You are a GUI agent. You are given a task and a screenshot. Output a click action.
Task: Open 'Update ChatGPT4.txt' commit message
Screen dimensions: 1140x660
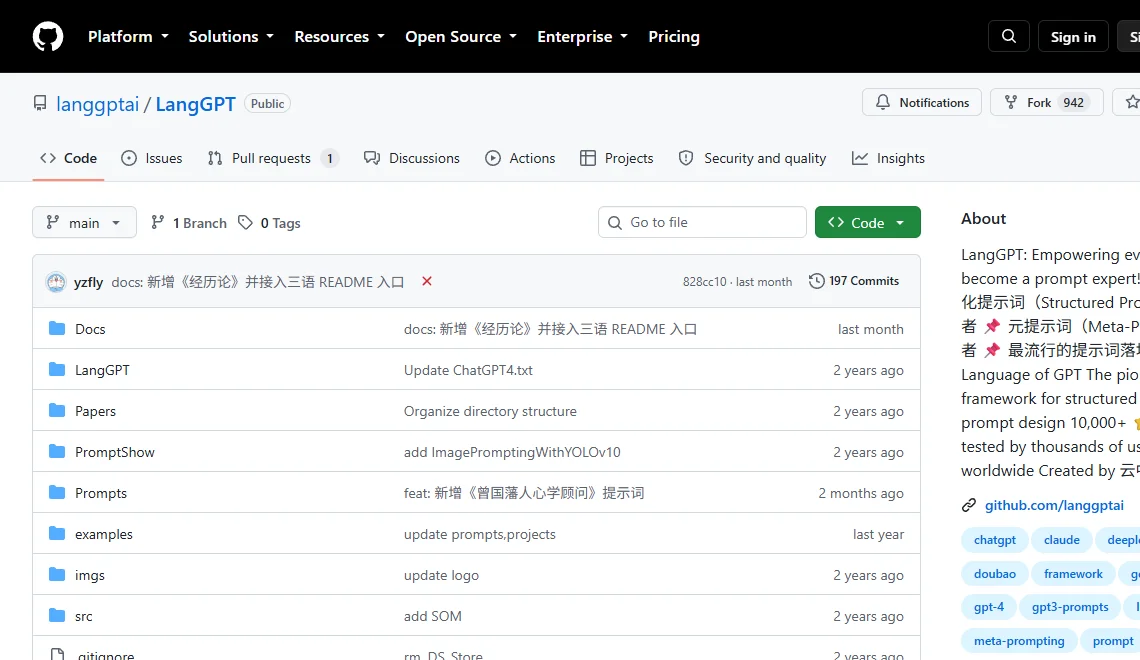[468, 370]
